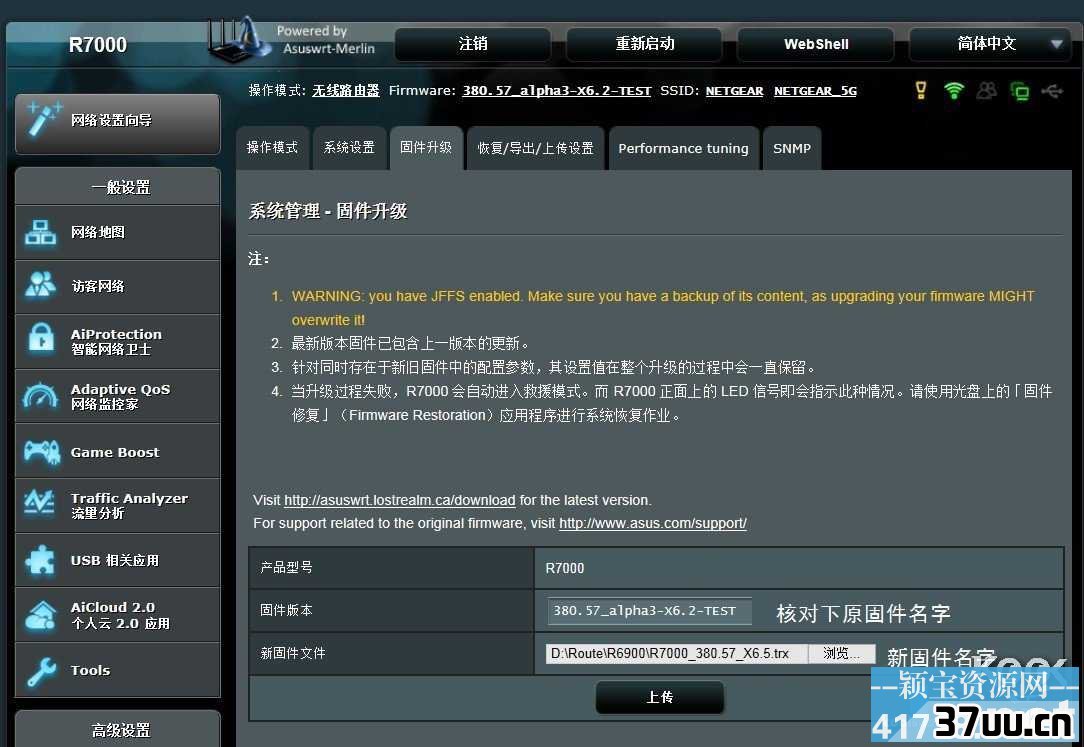Open the Tools wrench icon
Screen dimensions: 1084x747
(x=41, y=670)
